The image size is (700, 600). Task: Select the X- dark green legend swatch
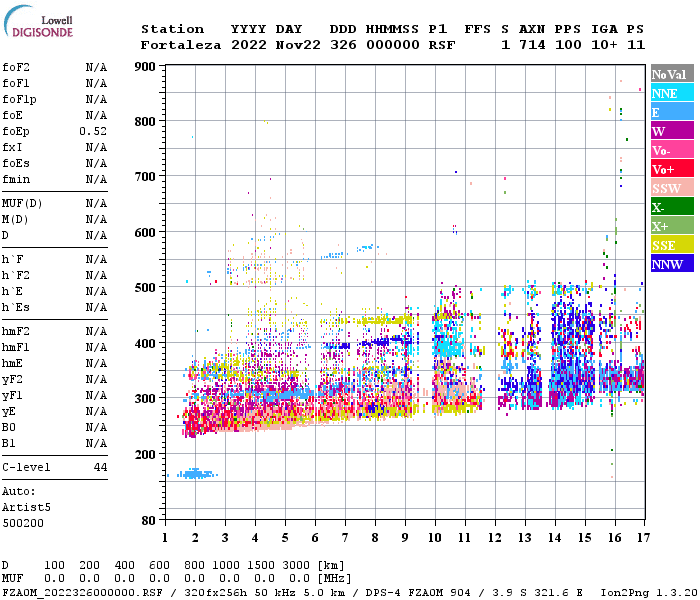pos(672,207)
